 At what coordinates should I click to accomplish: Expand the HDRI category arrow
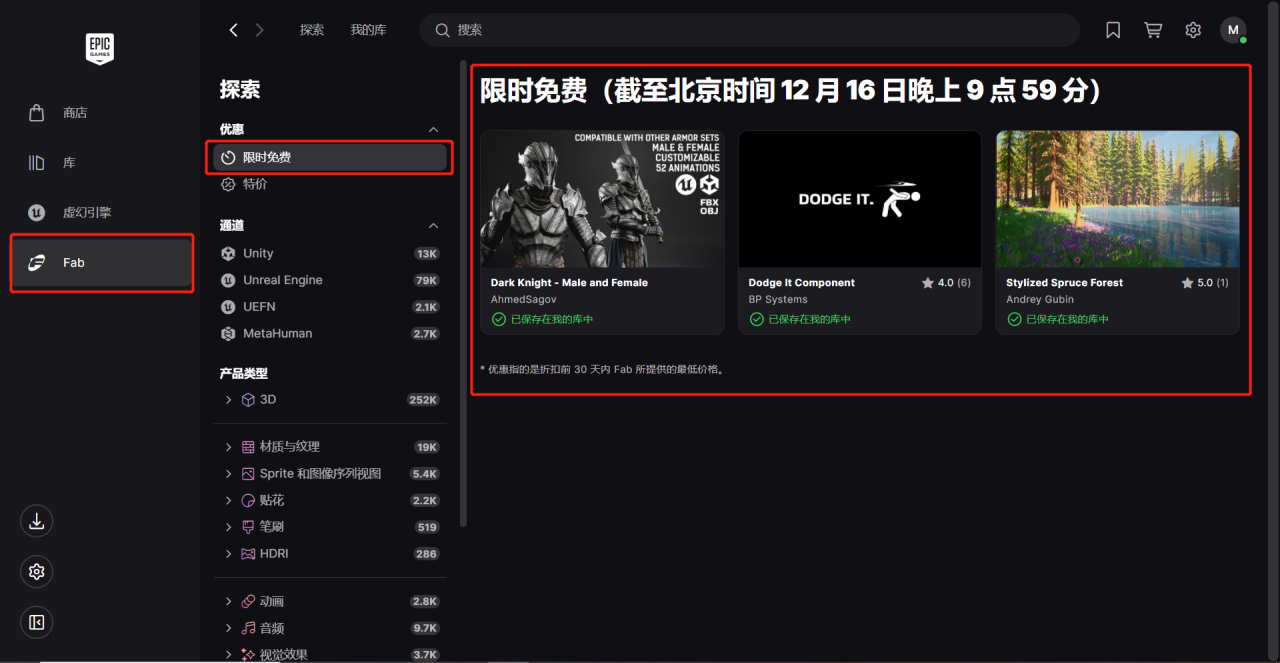coord(228,554)
